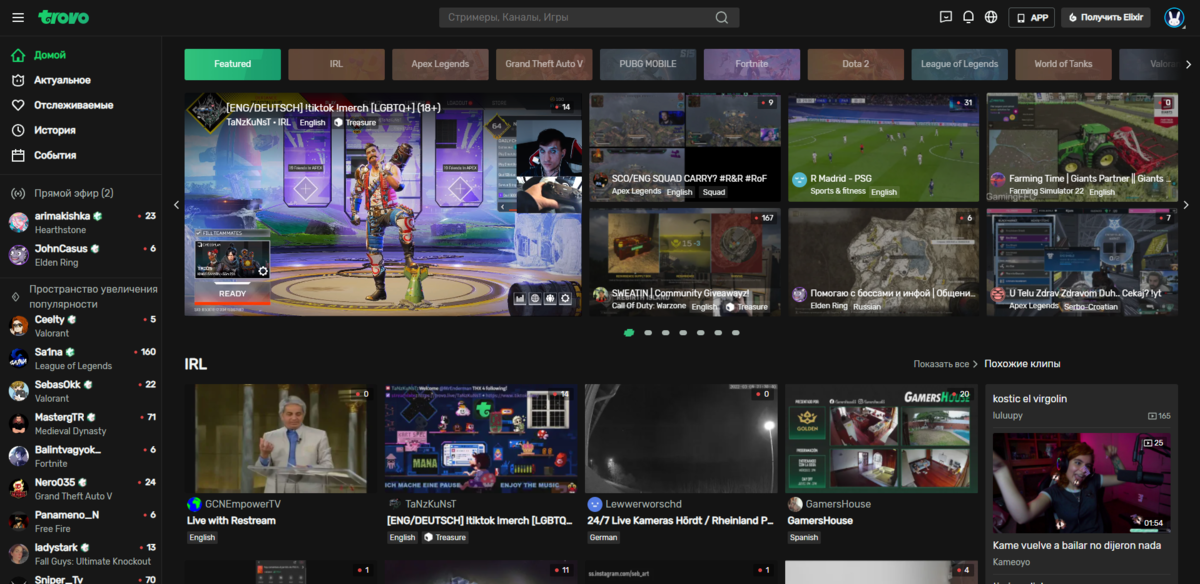The width and height of the screenshot is (1200, 584).
Task: Open the luluupy clip author
Action: pos(1009,415)
